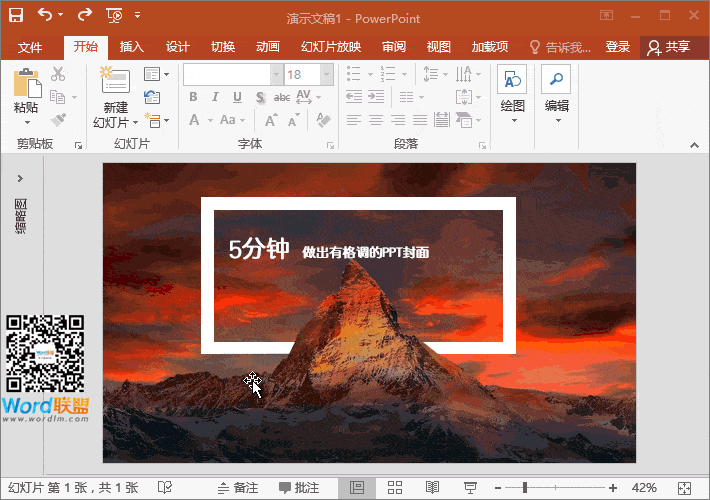This screenshot has width=710, height=500.
Task: Expand the thumbnail pane chevron
Action: coord(20,178)
